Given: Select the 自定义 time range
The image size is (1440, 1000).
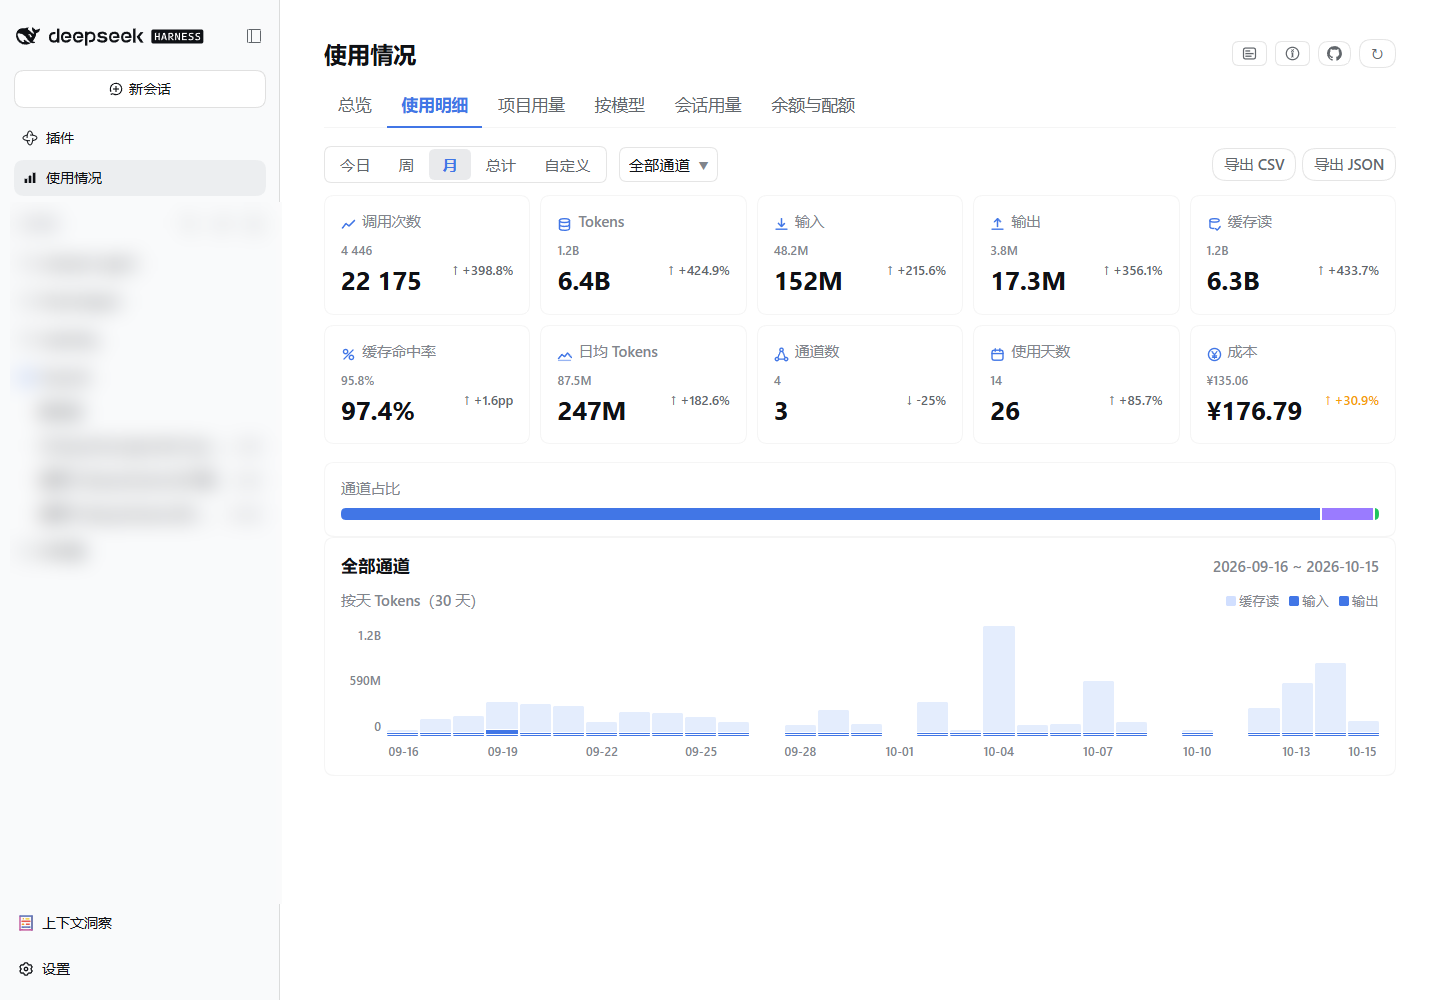Looking at the screenshot, I should [567, 165].
